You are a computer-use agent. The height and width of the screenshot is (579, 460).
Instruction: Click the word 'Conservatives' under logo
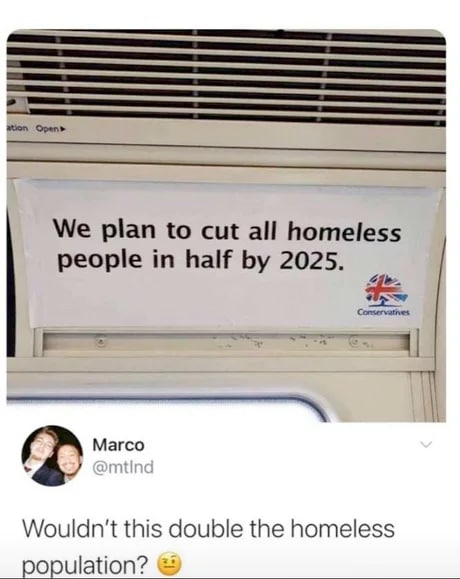pyautogui.click(x=383, y=312)
